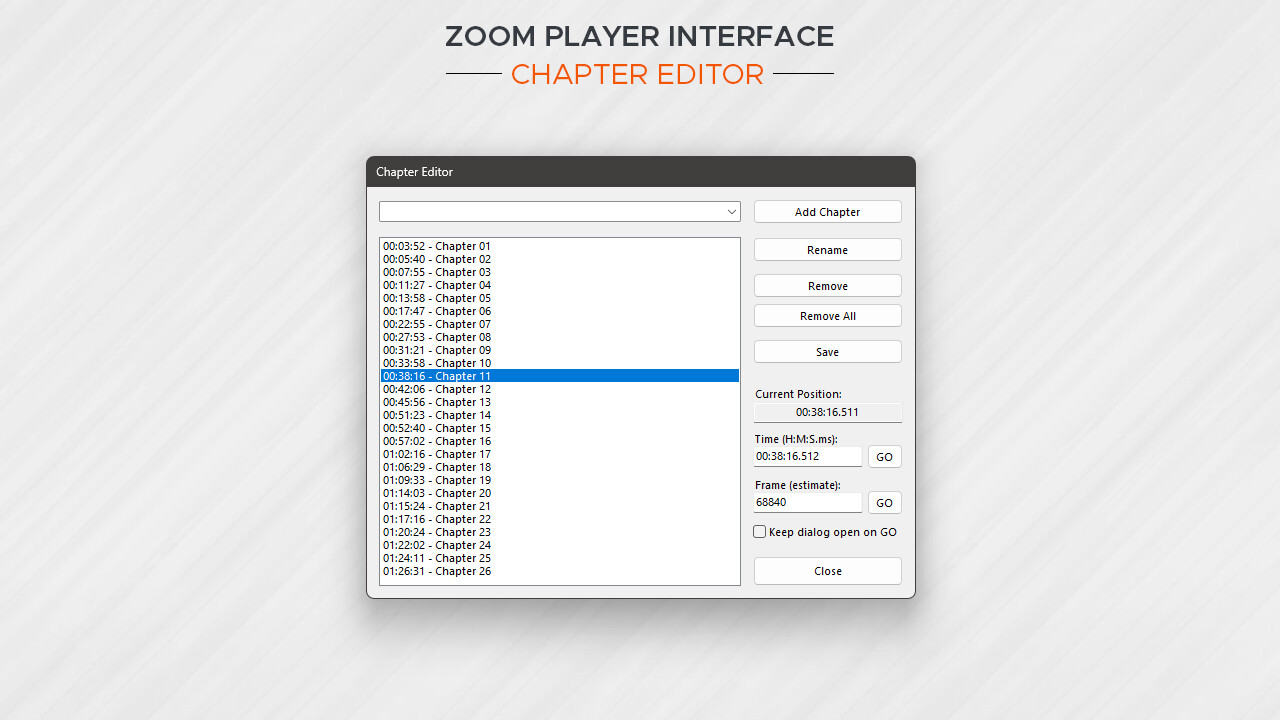
Task: Choose Chapter 15 in the list
Action: tap(437, 428)
